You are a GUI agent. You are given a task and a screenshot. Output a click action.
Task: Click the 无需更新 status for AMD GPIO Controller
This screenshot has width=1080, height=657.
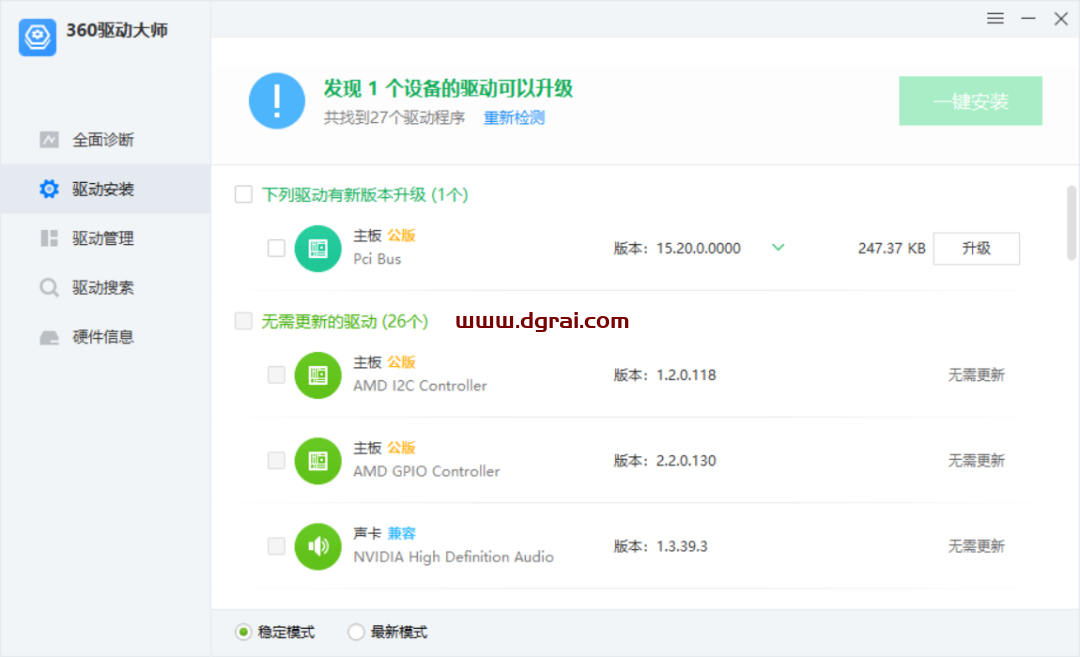click(977, 461)
